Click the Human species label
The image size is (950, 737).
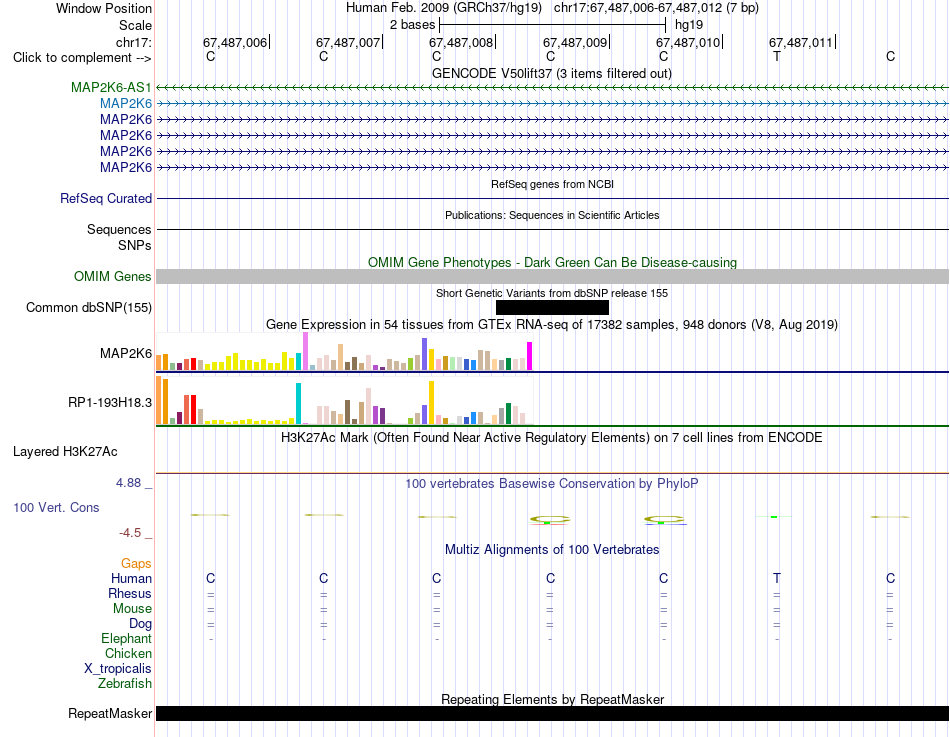click(x=131, y=578)
